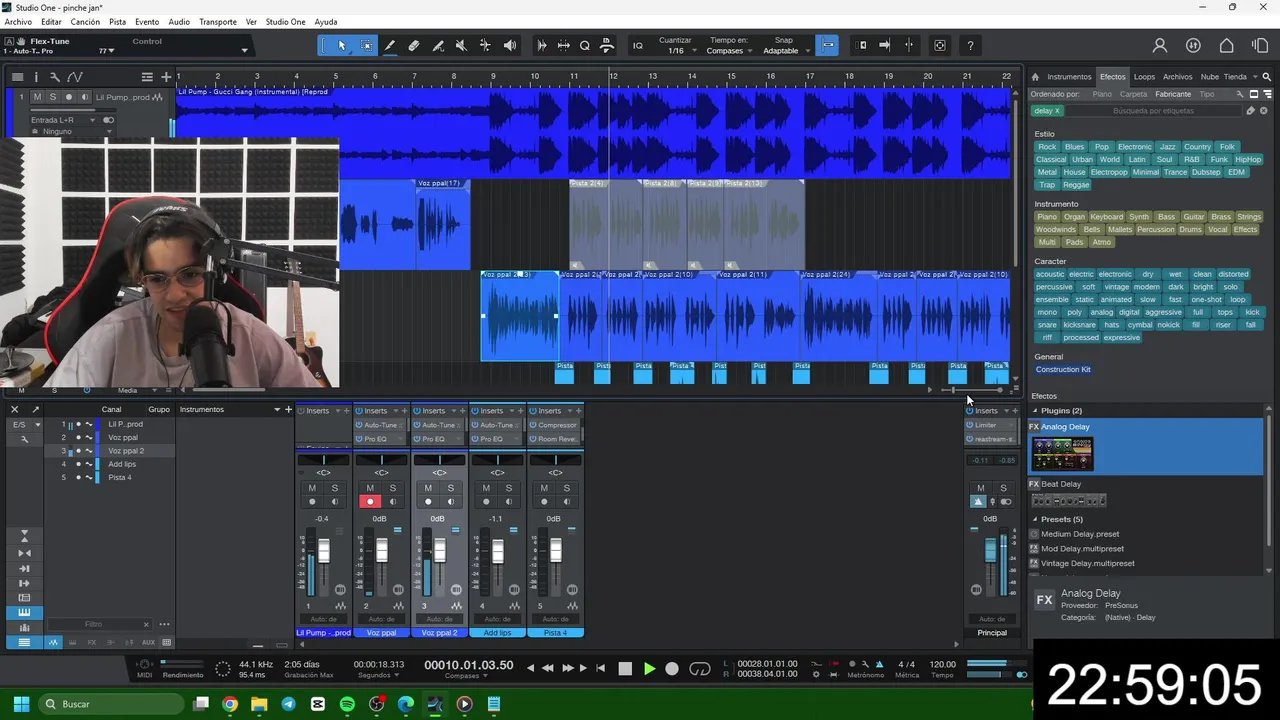Select the Construction Kit tag
The image size is (1280, 720).
[x=1063, y=370]
